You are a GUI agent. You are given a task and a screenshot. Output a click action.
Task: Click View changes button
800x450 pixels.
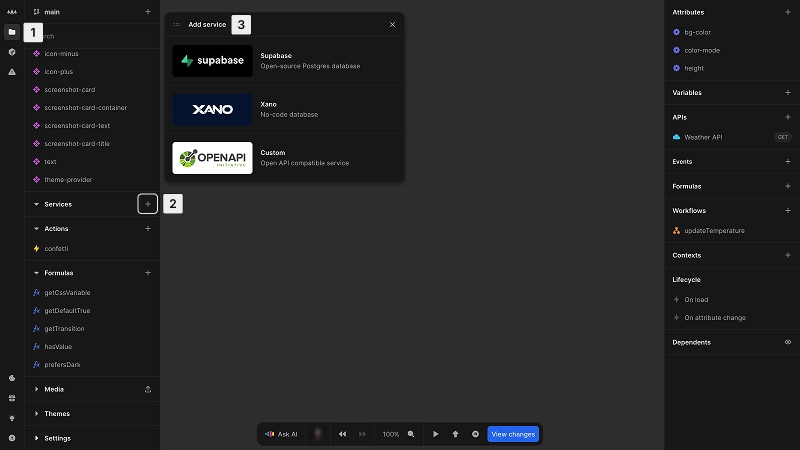coord(513,434)
